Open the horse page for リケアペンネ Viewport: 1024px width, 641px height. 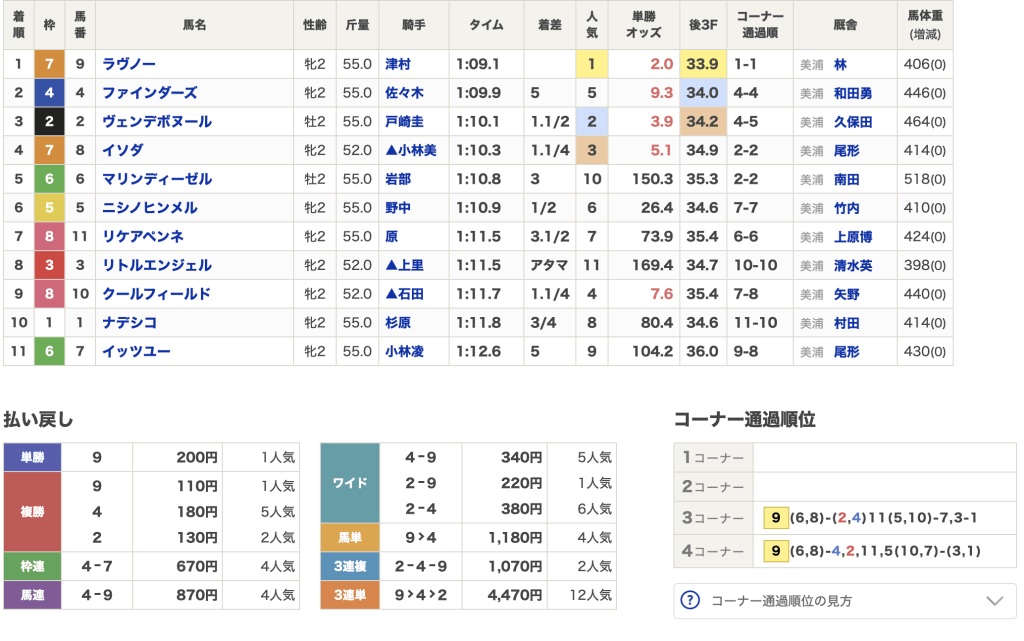(x=143, y=236)
